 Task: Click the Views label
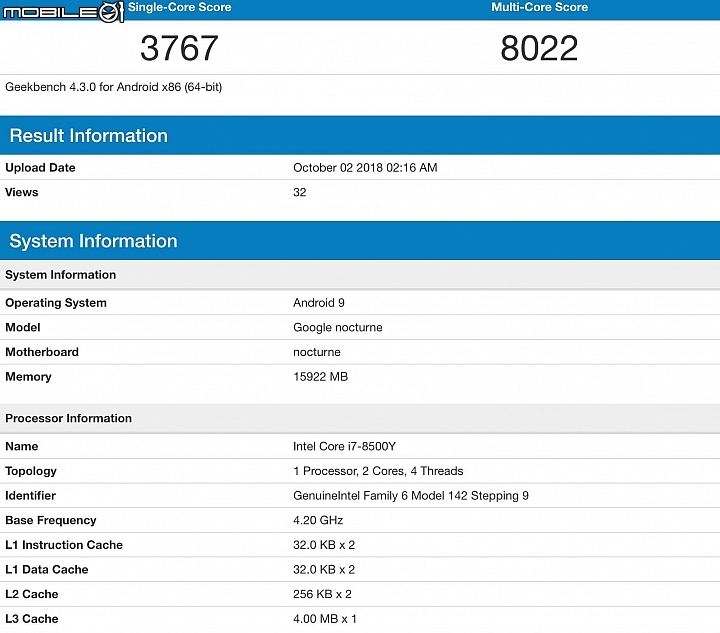point(22,192)
